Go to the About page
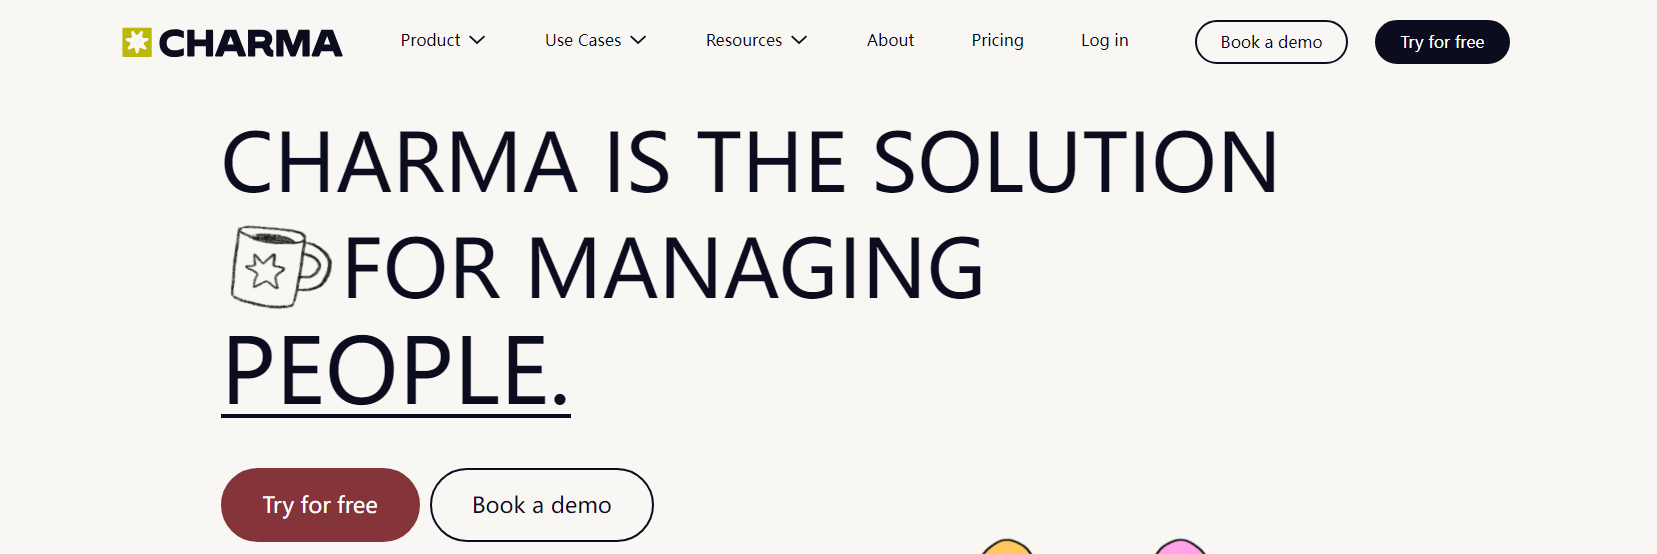 pyautogui.click(x=890, y=40)
